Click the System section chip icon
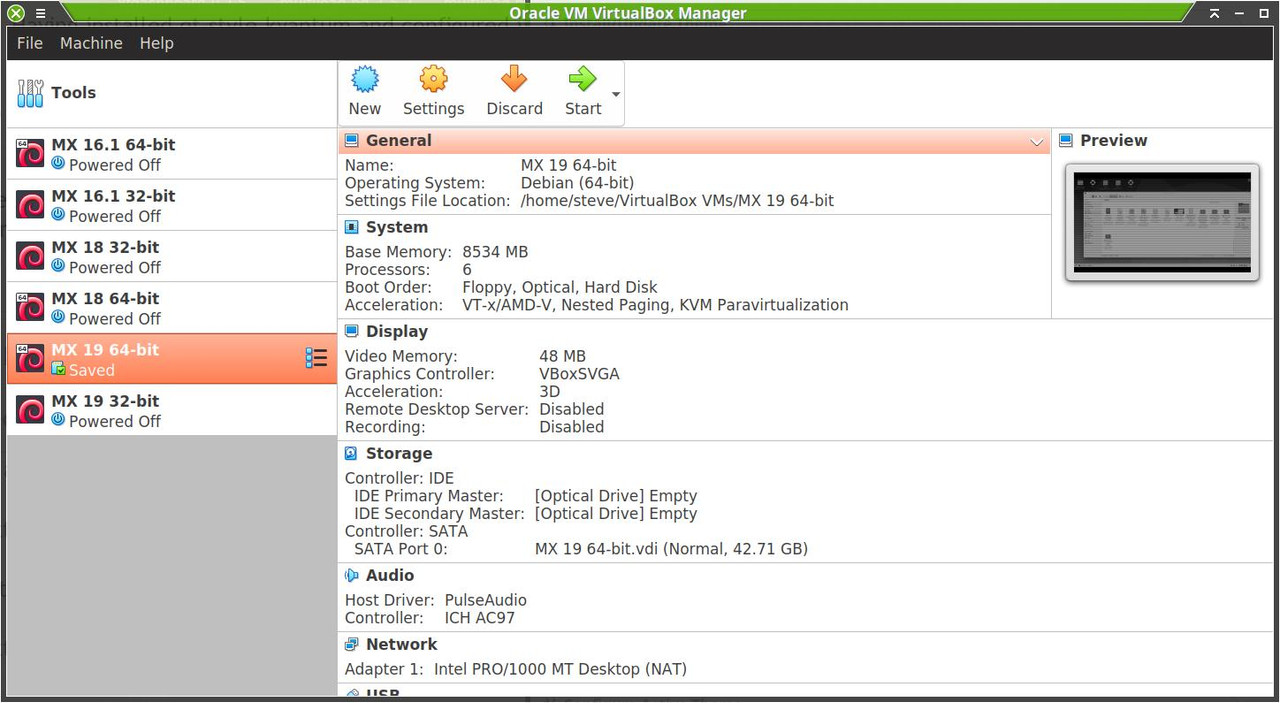This screenshot has height=703, width=1280. [x=352, y=228]
